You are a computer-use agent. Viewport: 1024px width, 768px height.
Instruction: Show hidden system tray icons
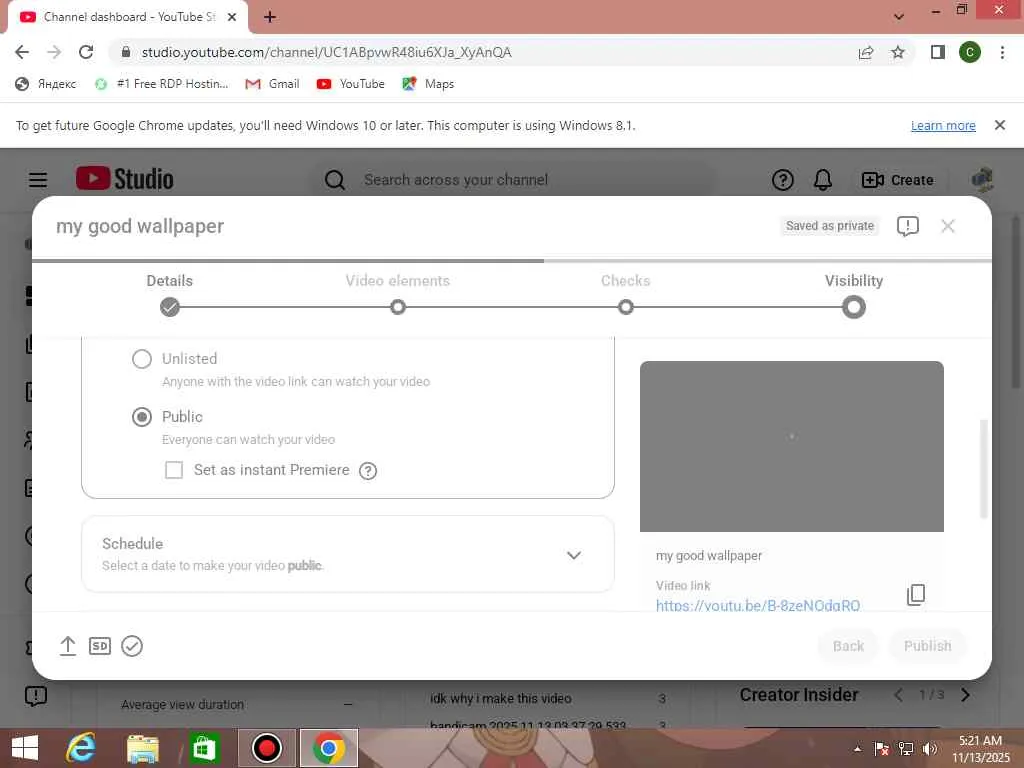pyautogui.click(x=857, y=748)
